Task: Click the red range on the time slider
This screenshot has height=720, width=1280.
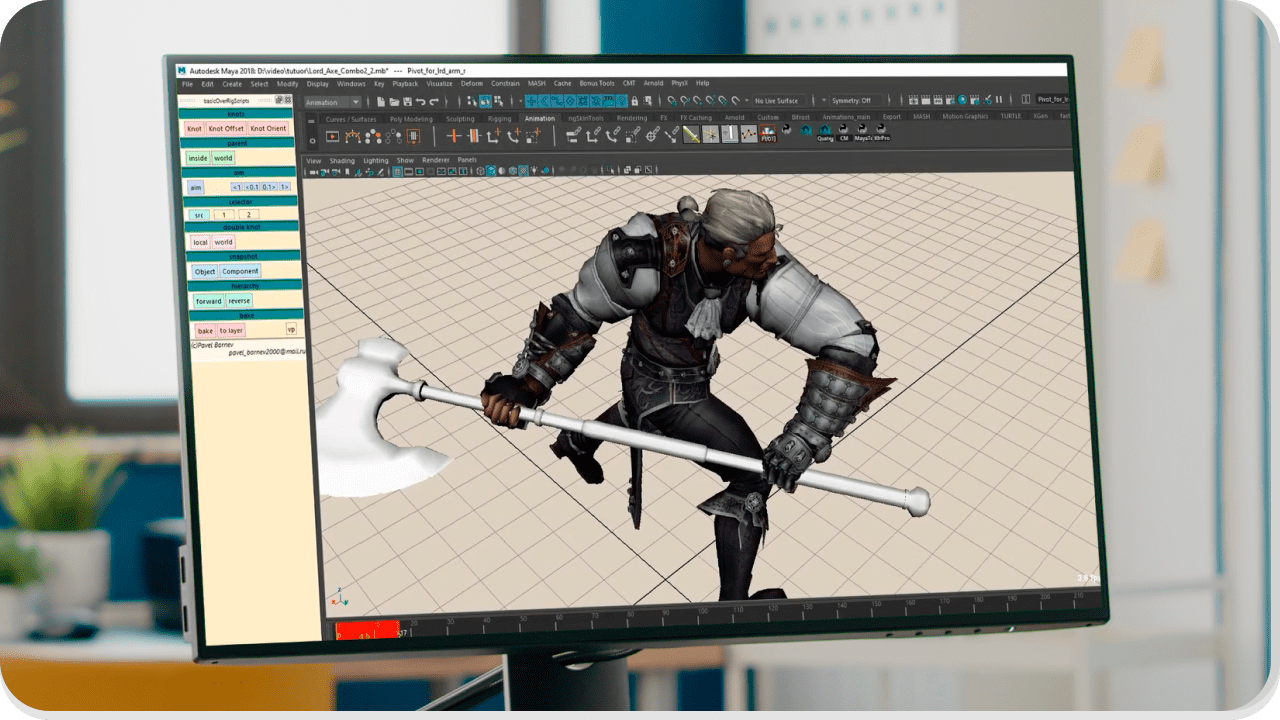Action: [x=365, y=631]
